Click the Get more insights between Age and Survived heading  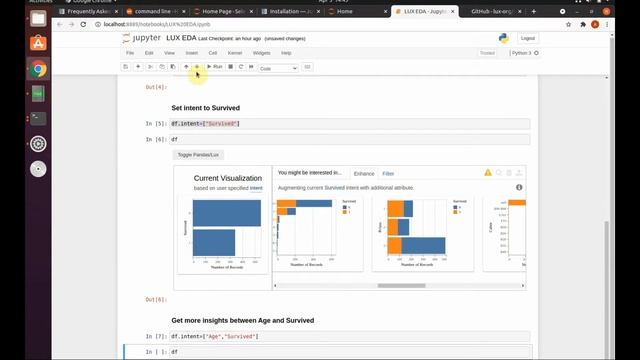point(243,320)
